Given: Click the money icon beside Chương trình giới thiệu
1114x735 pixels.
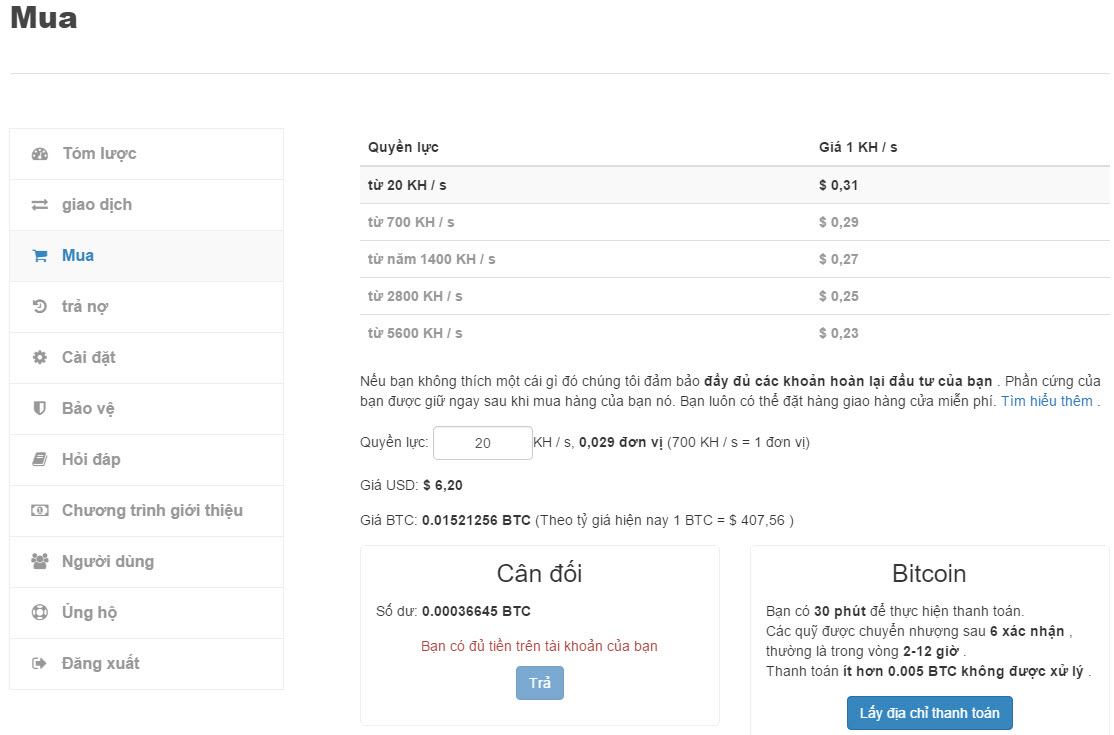Looking at the screenshot, I should point(40,510).
